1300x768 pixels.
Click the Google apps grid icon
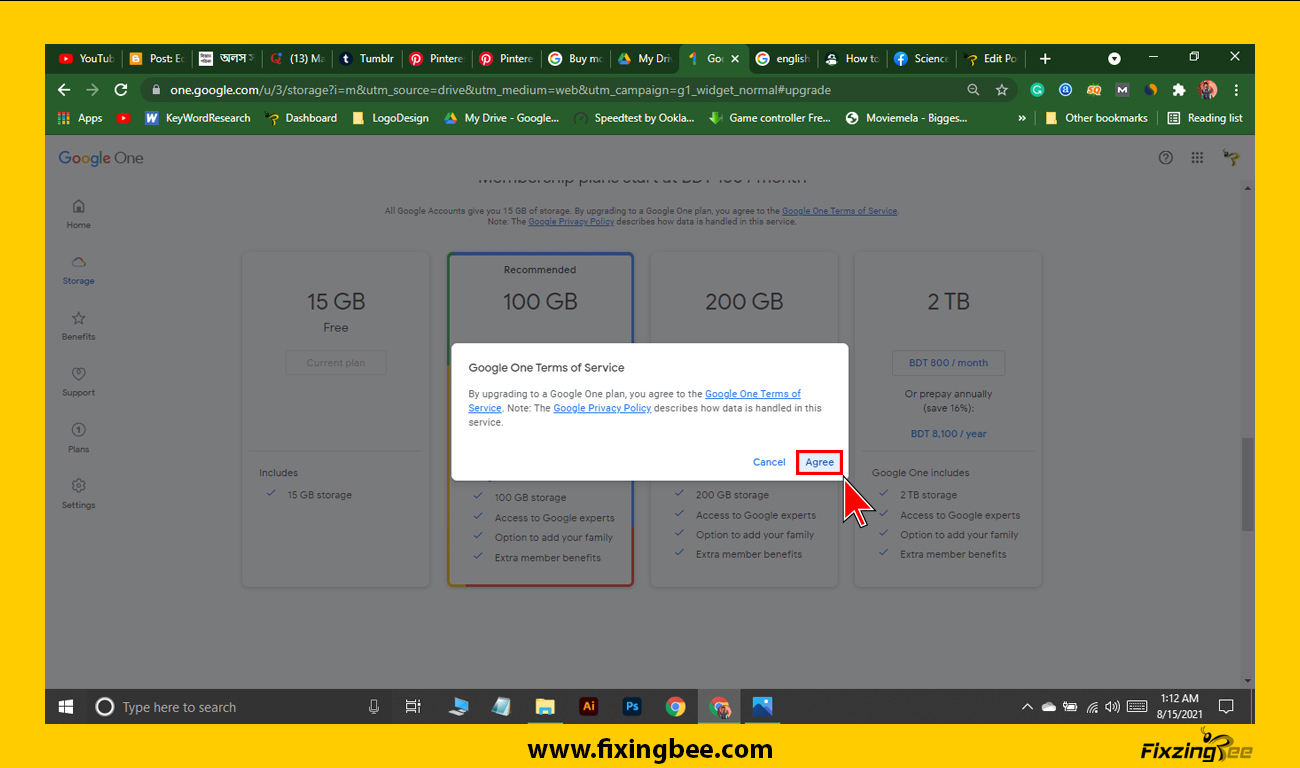[x=1197, y=158]
